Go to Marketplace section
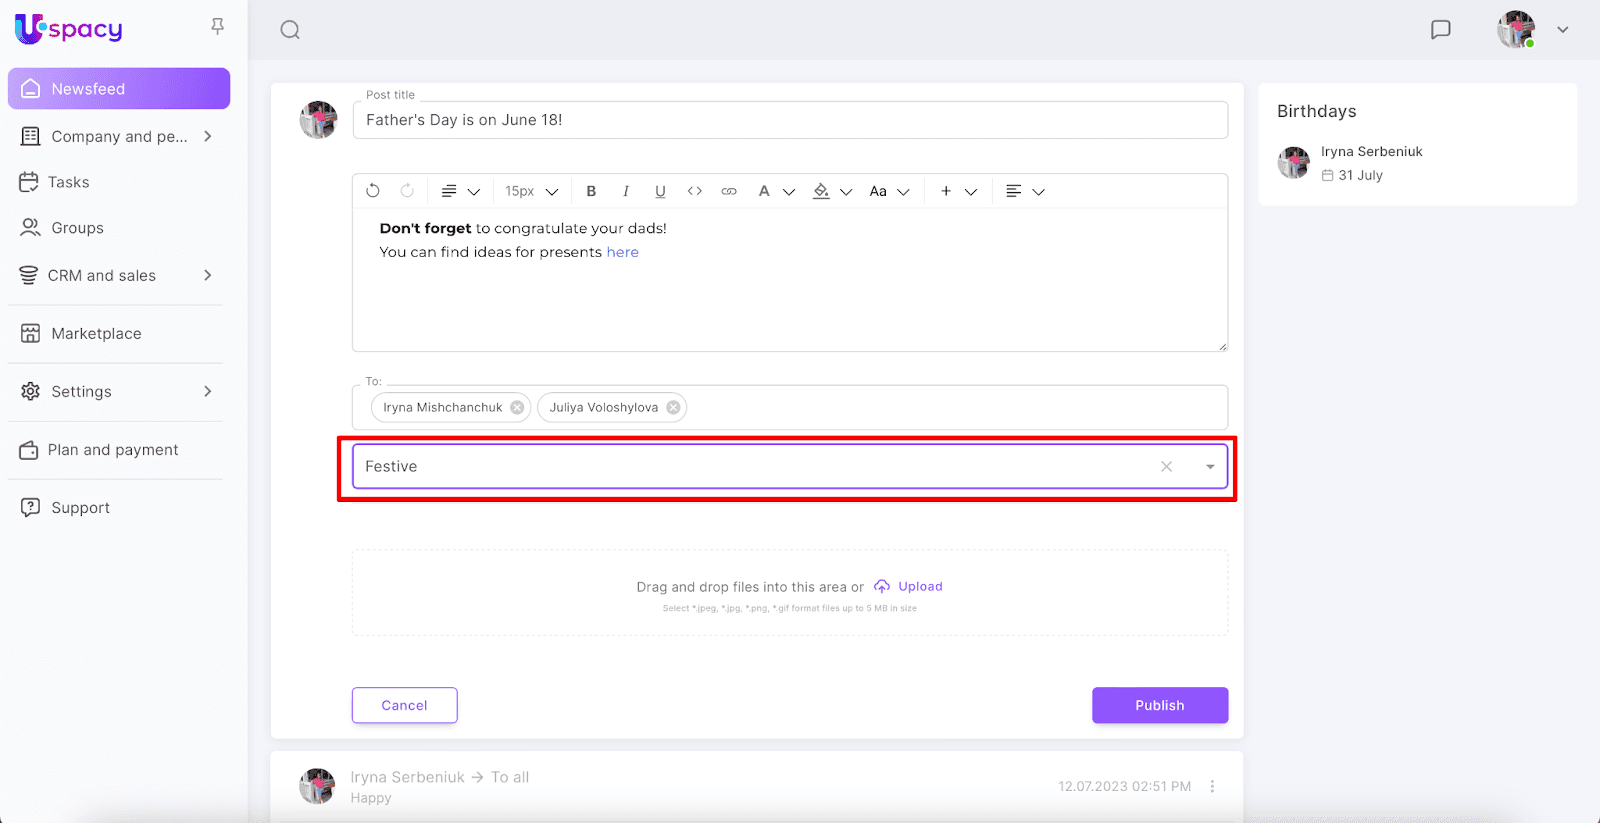 [x=96, y=334]
